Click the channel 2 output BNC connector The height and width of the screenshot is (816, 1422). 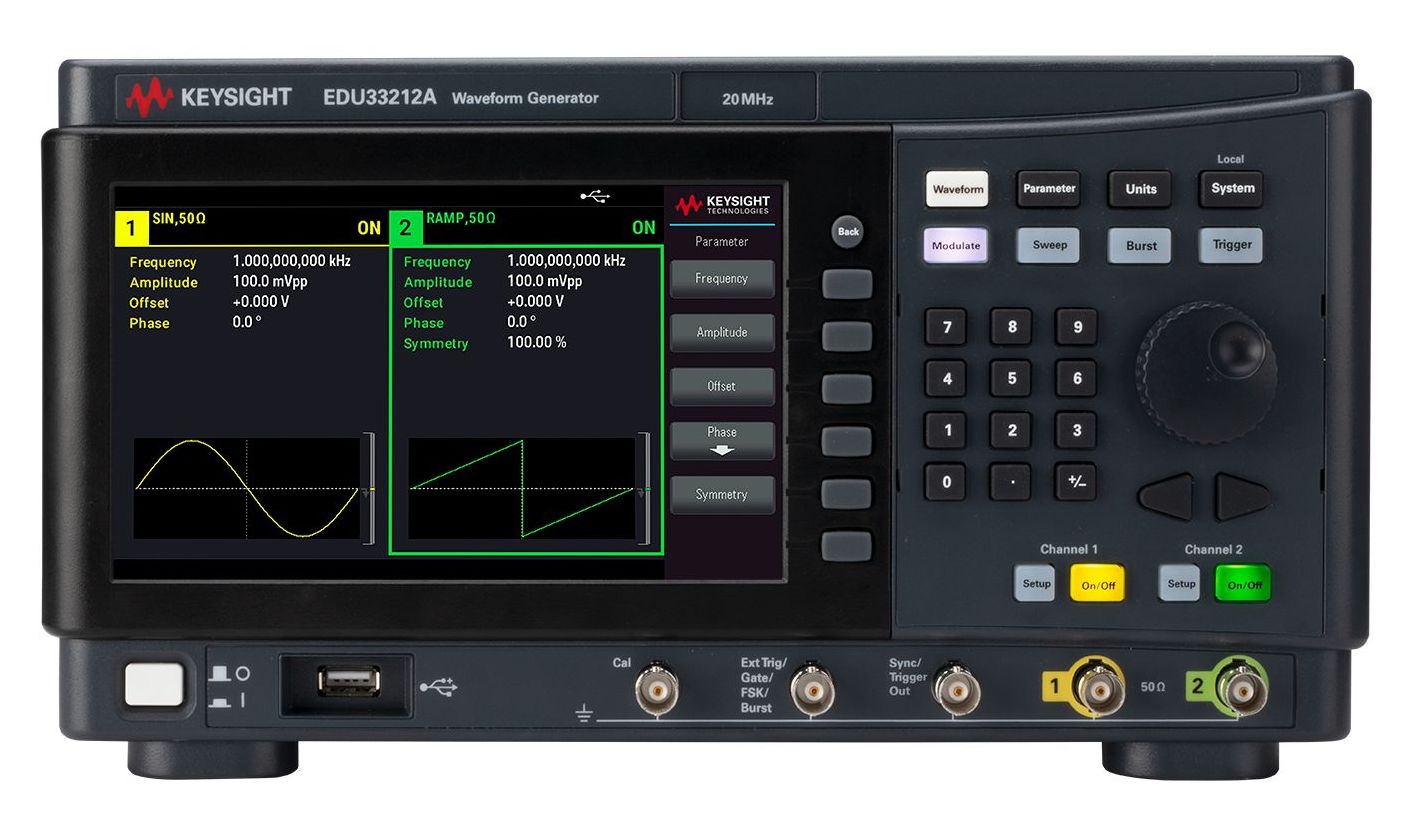coord(1241,688)
